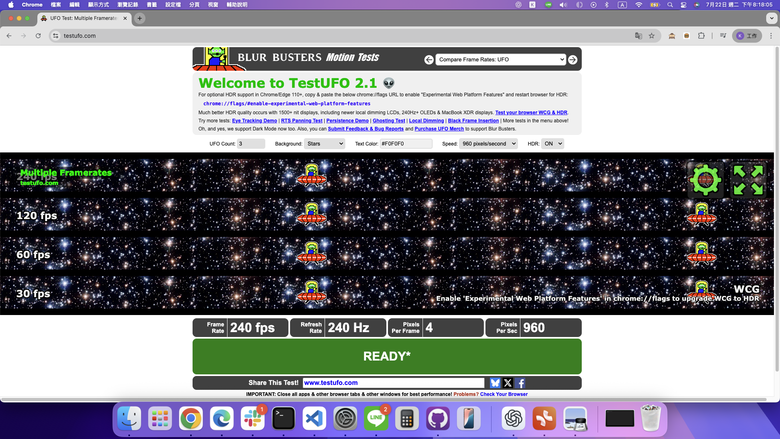Open Submit Feedback & Bug Reports link
The image size is (780, 439).
(366, 129)
